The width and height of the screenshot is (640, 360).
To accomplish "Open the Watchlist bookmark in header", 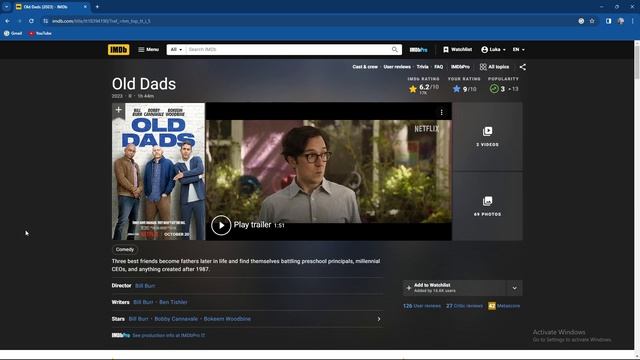I will tap(458, 49).
